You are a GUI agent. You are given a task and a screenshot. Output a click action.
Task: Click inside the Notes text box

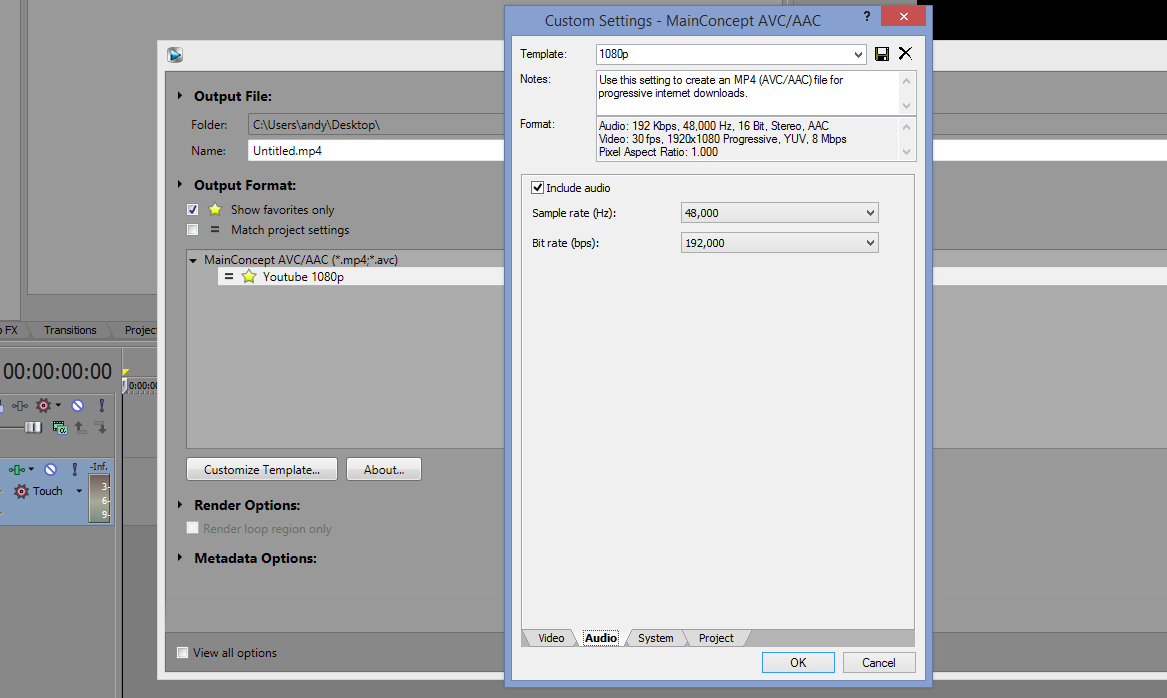[x=748, y=93]
